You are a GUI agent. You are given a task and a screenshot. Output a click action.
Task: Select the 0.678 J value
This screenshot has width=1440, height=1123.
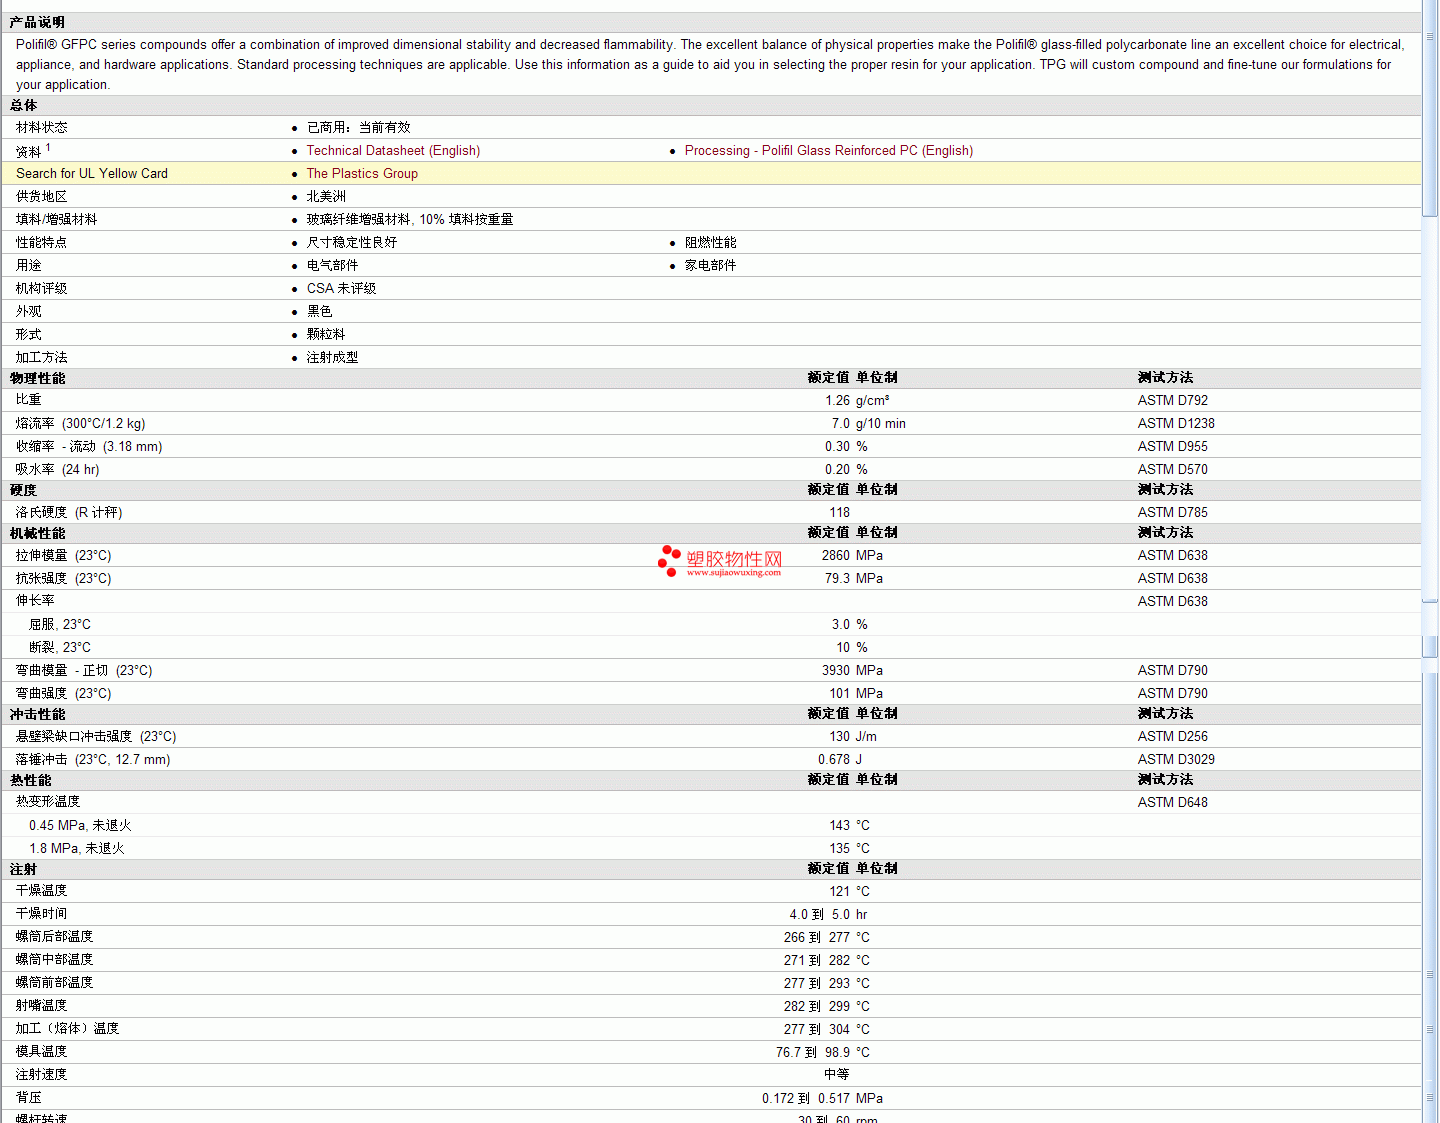pyautogui.click(x=840, y=759)
